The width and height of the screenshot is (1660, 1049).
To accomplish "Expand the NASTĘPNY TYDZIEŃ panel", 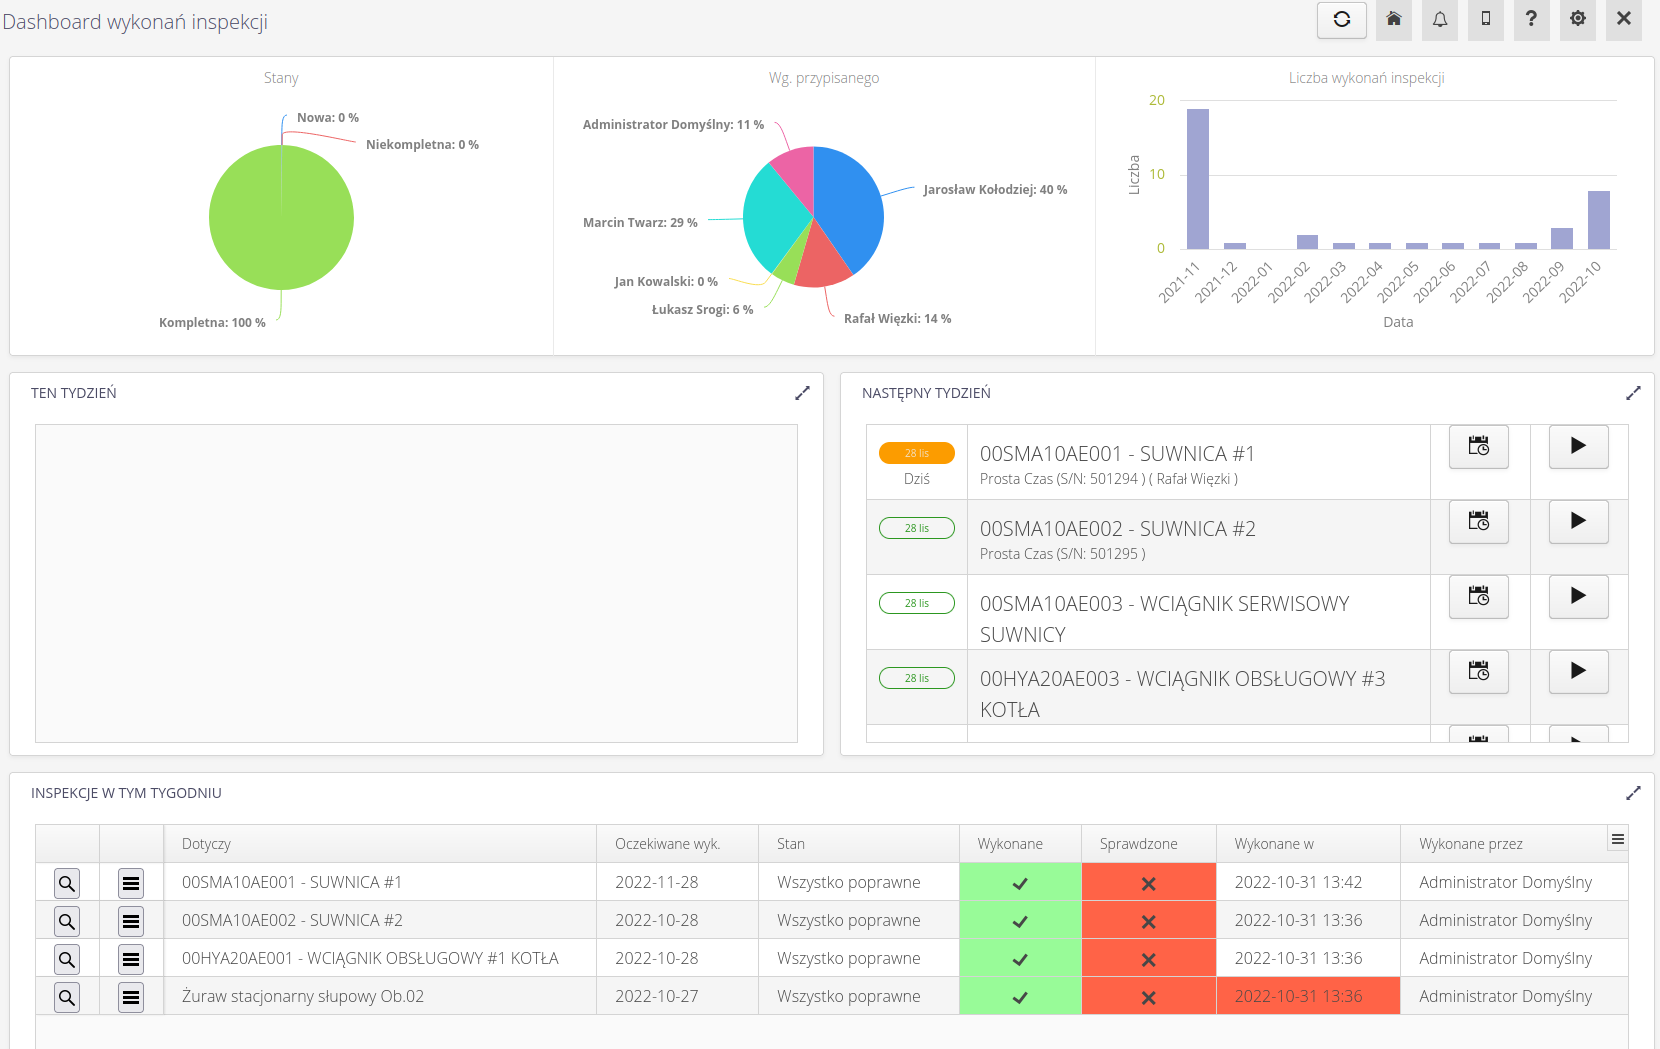I will tap(1633, 393).
